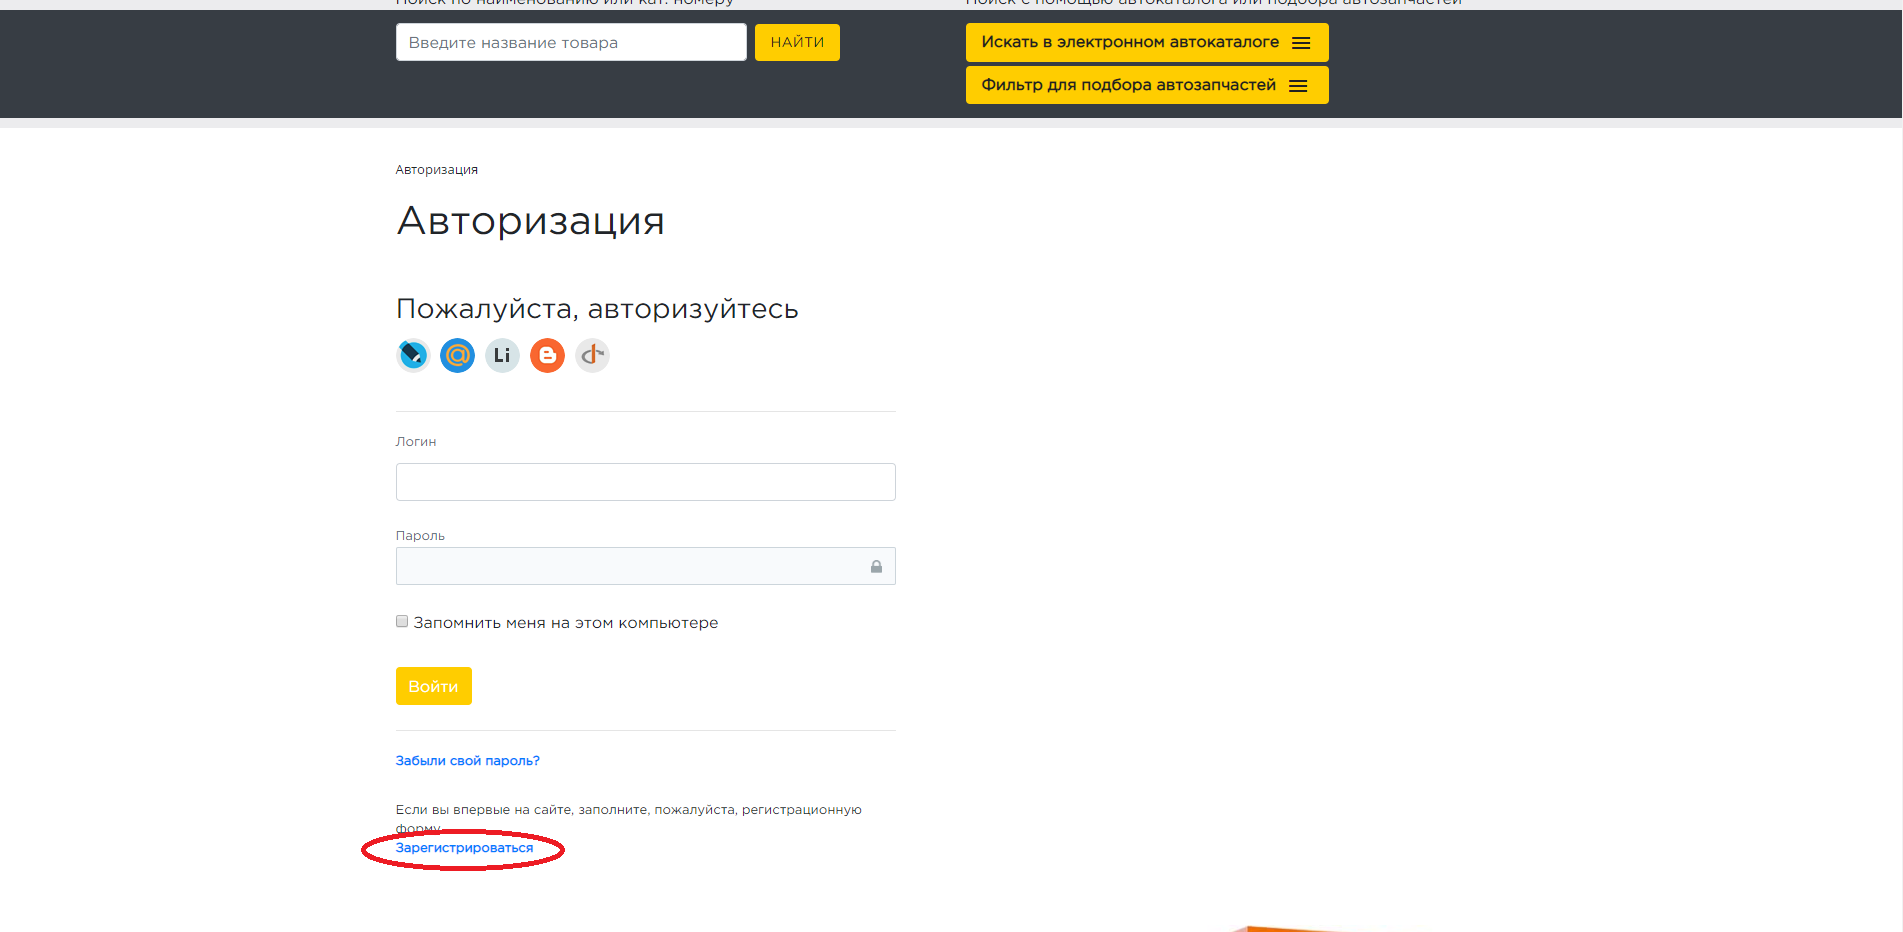Focus the 'Введите название товара' search field
The image size is (1903, 932).
click(x=571, y=42)
